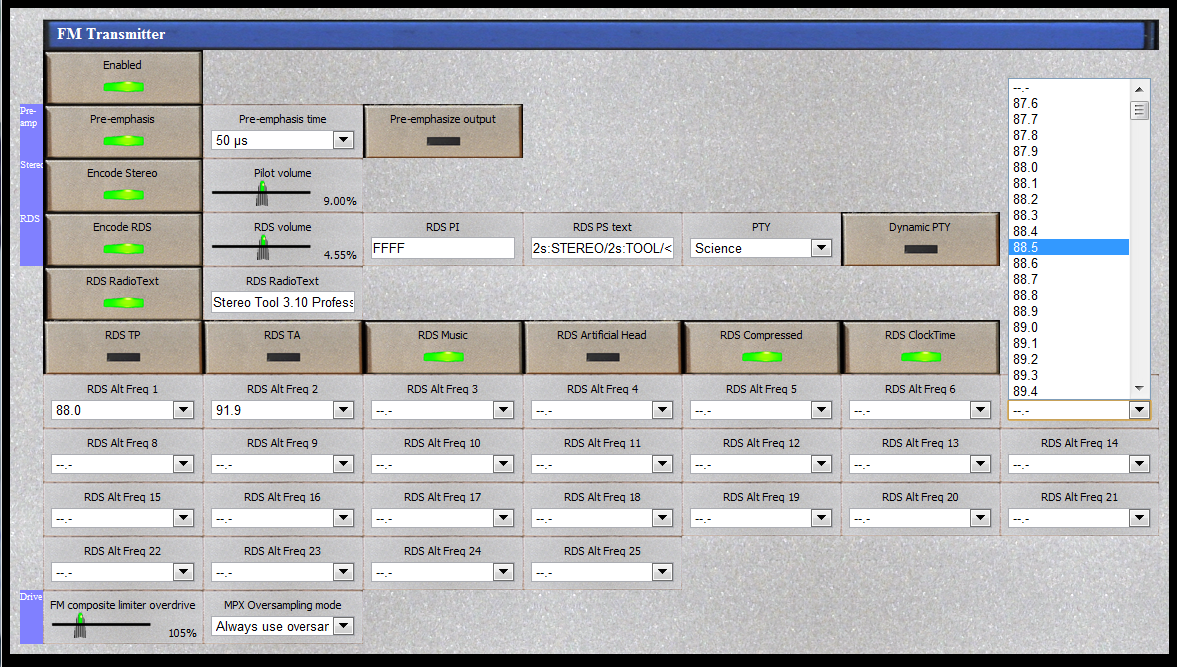Click the frequency list scroll up arrow
1177x667 pixels.
pyautogui.click(x=1139, y=89)
